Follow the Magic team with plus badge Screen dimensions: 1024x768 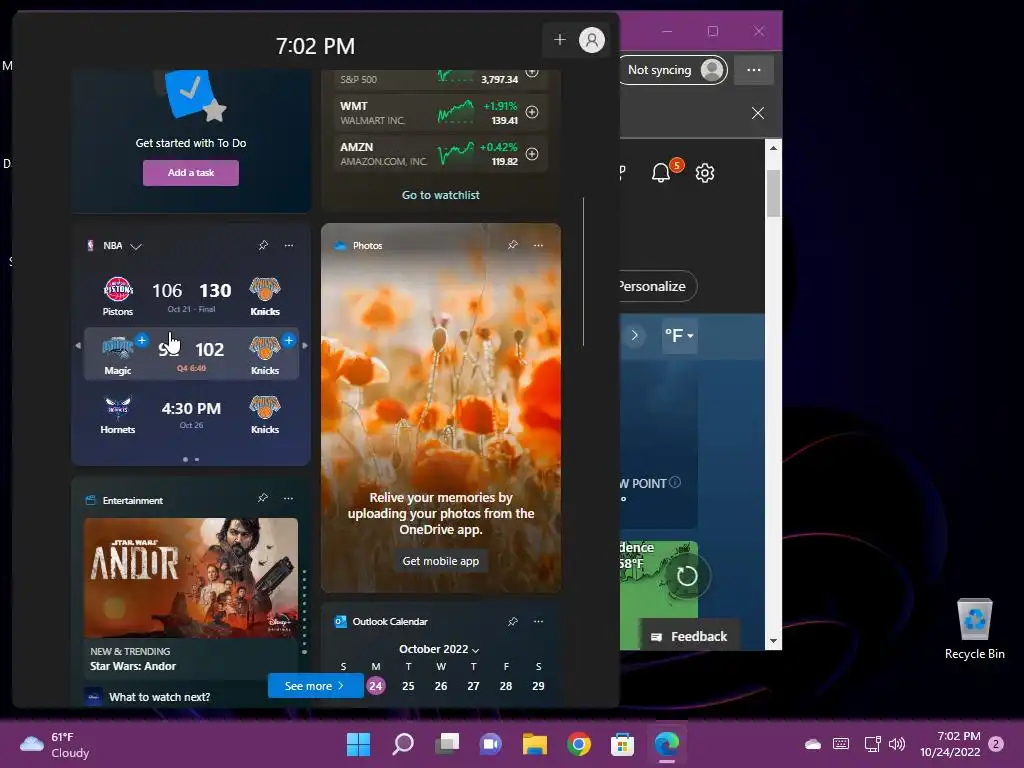[x=142, y=340]
